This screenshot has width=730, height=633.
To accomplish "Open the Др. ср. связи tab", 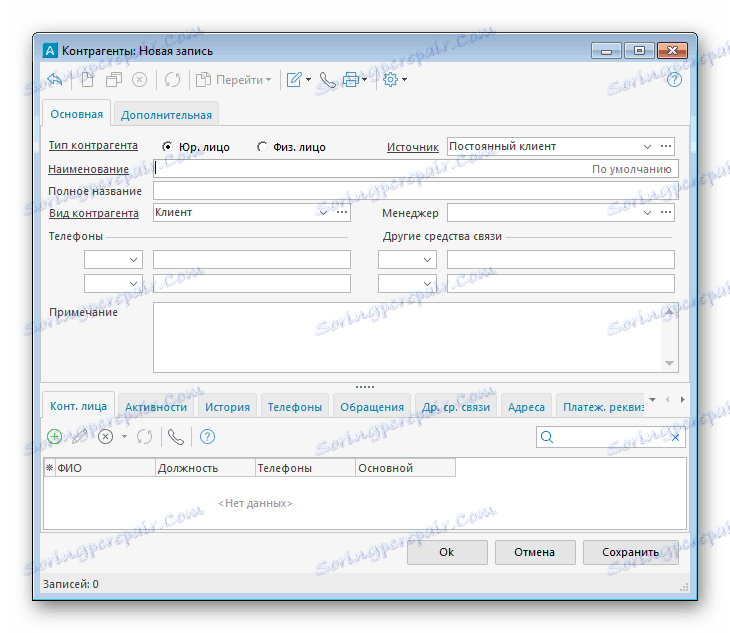I will [456, 407].
